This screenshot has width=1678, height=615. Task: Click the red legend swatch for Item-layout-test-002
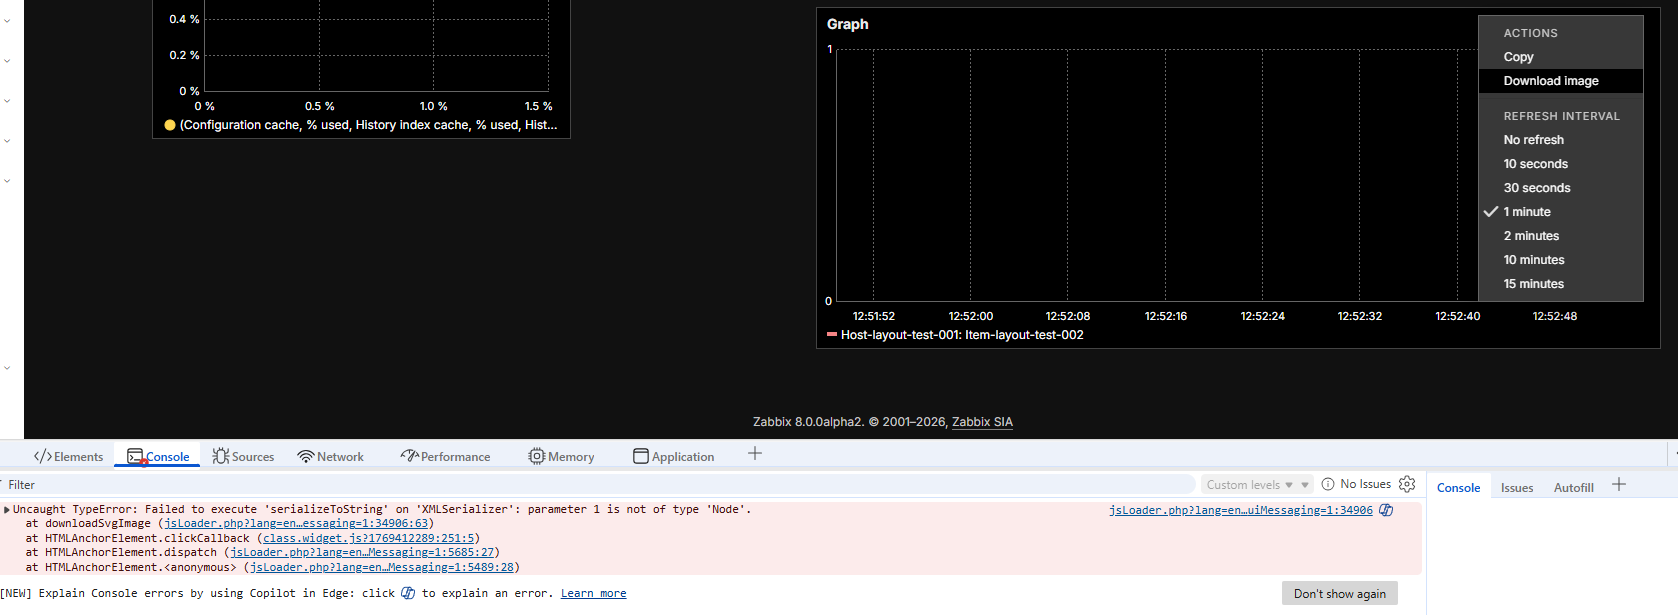click(831, 335)
